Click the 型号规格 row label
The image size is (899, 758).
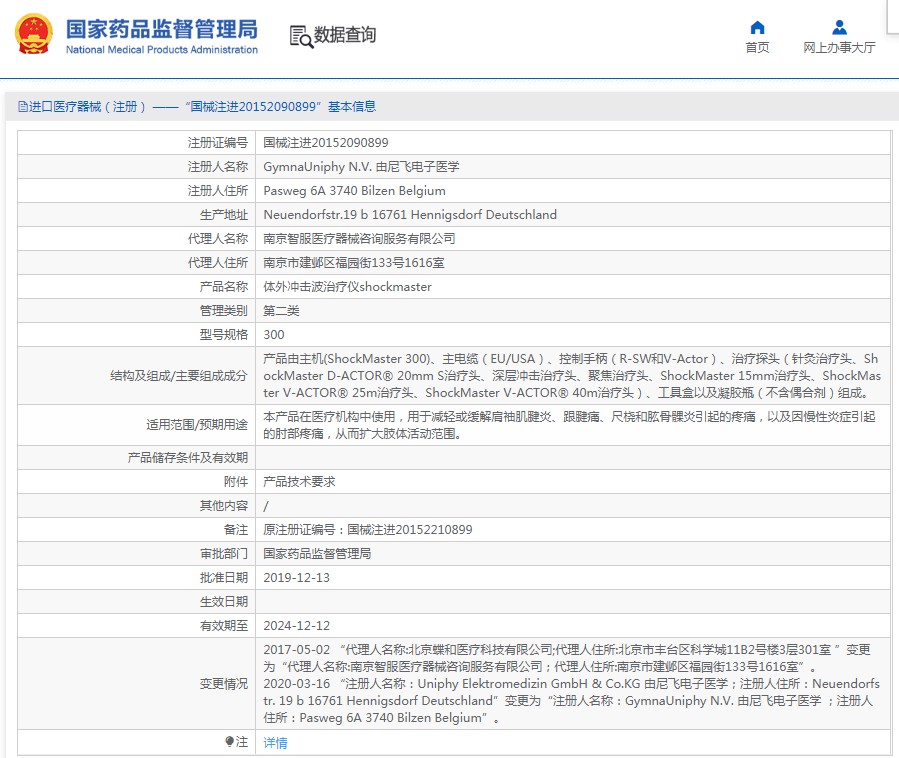click(224, 335)
